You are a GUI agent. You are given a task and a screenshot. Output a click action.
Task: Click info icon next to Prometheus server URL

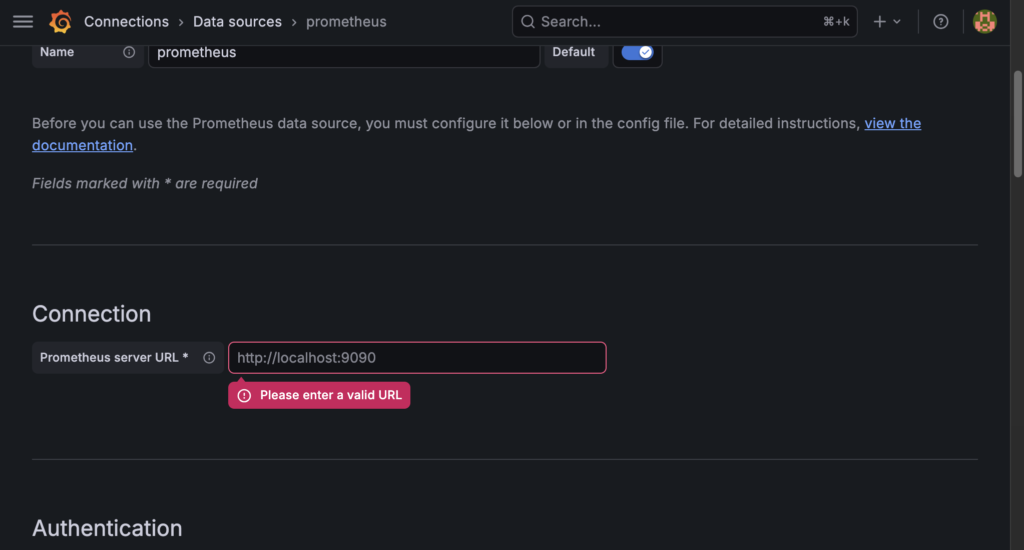point(209,357)
